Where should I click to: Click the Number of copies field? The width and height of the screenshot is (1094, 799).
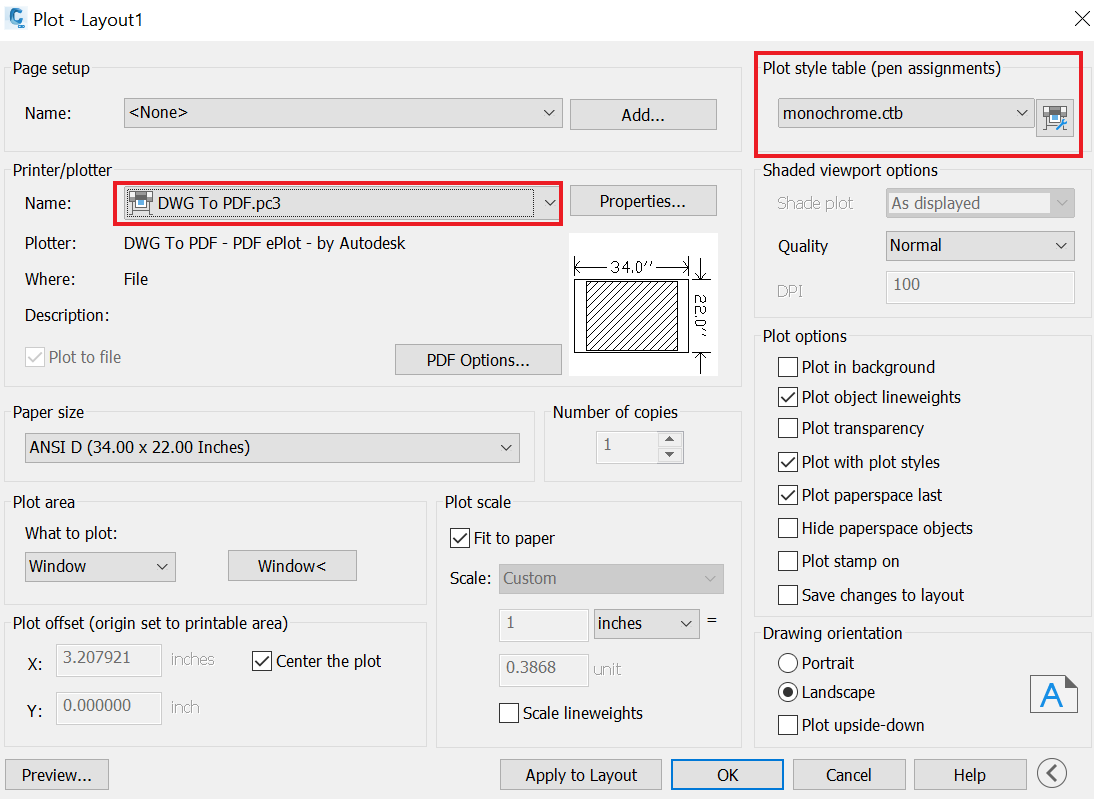click(x=627, y=447)
